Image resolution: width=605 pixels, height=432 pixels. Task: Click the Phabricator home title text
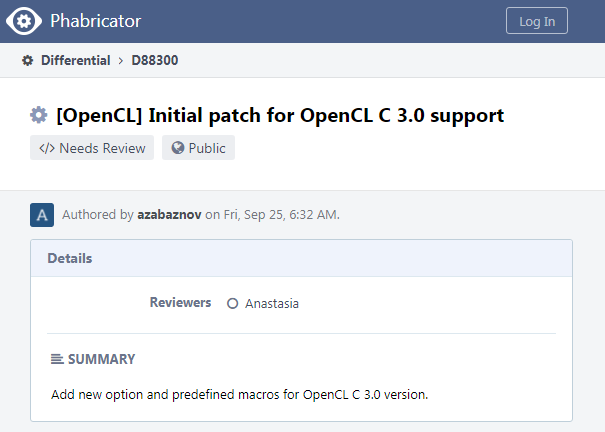(95, 20)
